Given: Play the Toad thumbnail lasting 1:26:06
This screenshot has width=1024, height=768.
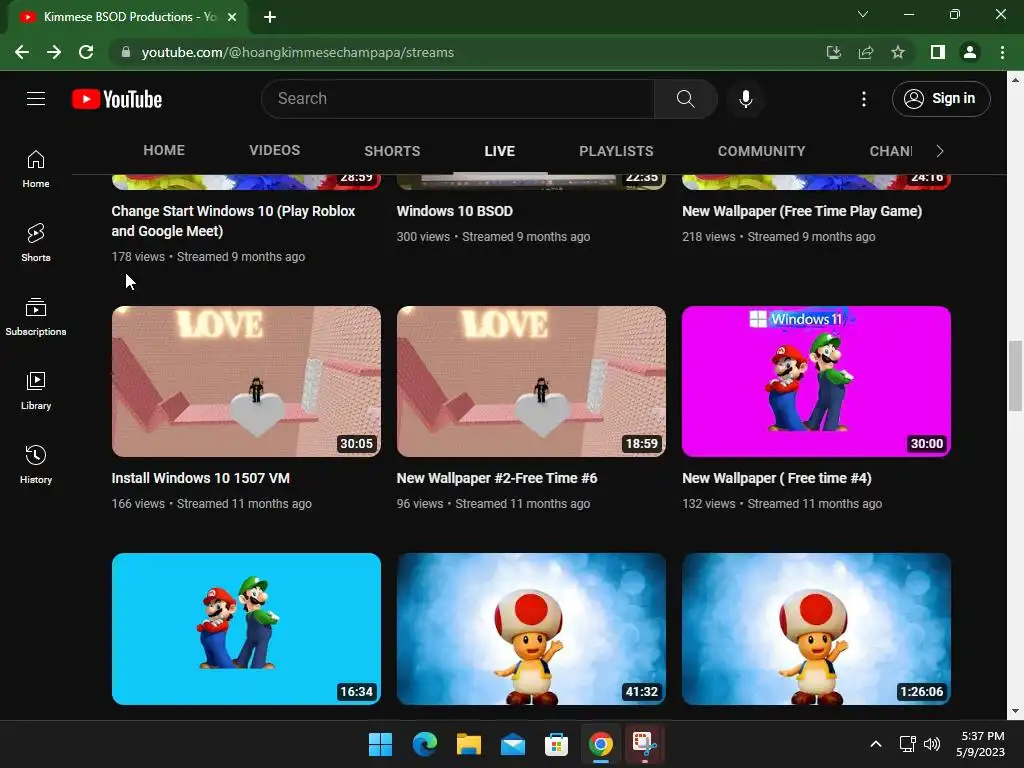Looking at the screenshot, I should point(816,629).
